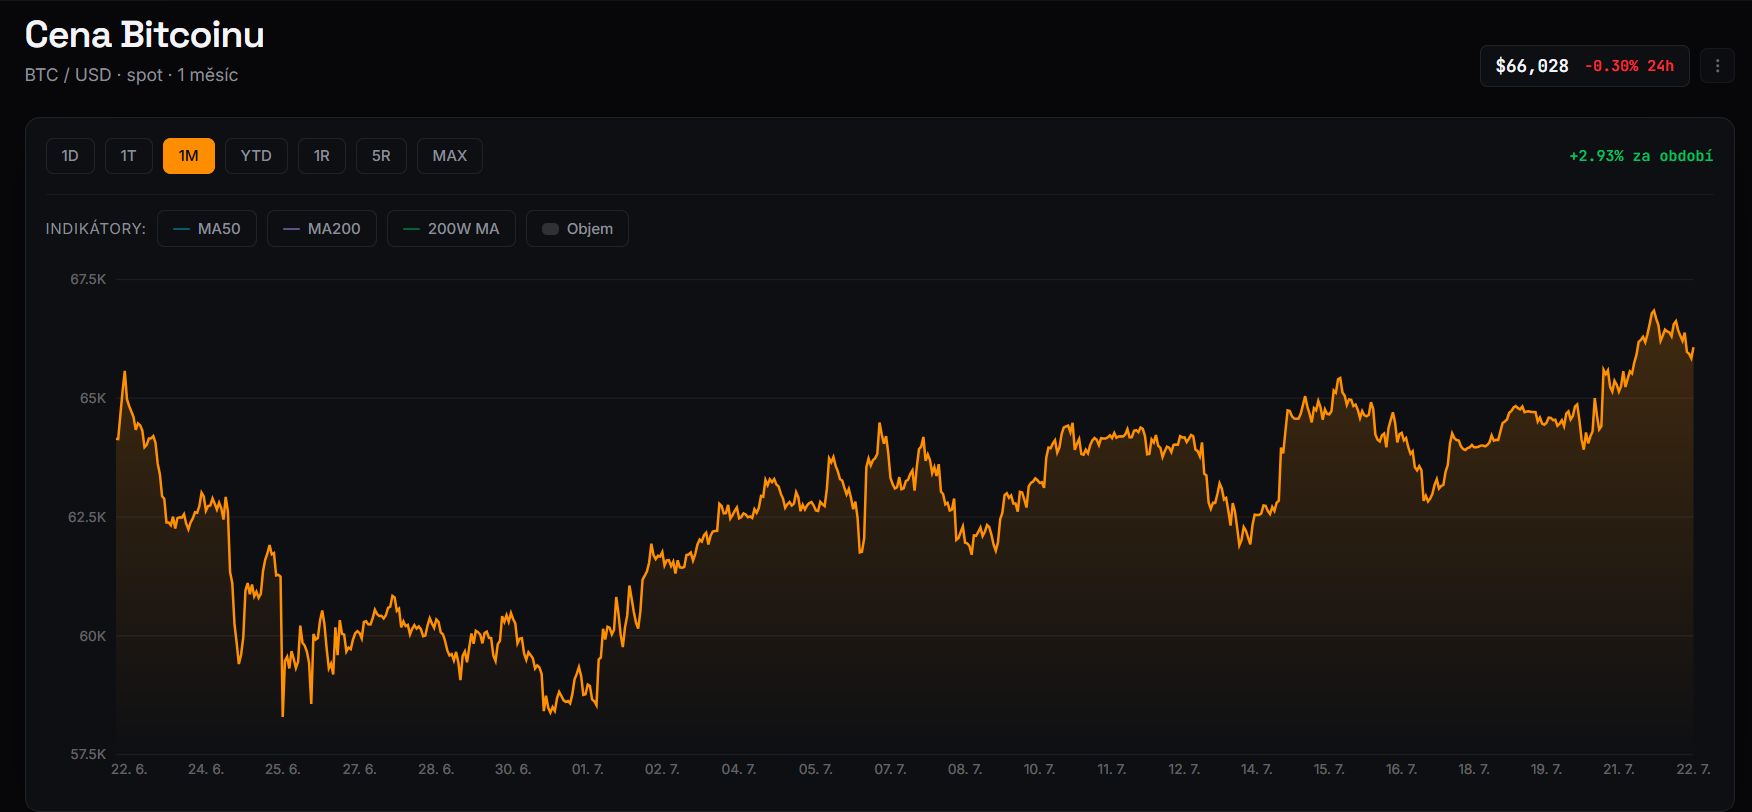Show the MAX full history range
The image size is (1752, 812).
pyautogui.click(x=450, y=156)
